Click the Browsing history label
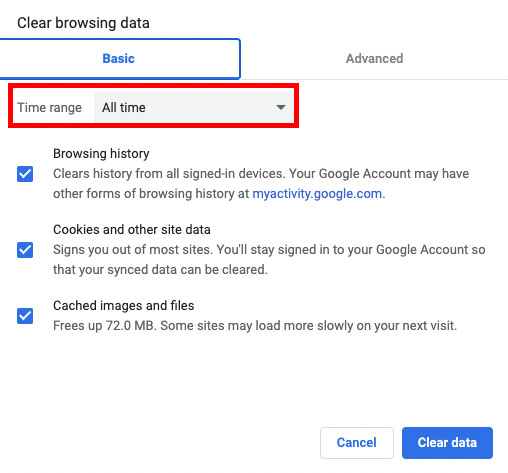 pyautogui.click(x=101, y=154)
